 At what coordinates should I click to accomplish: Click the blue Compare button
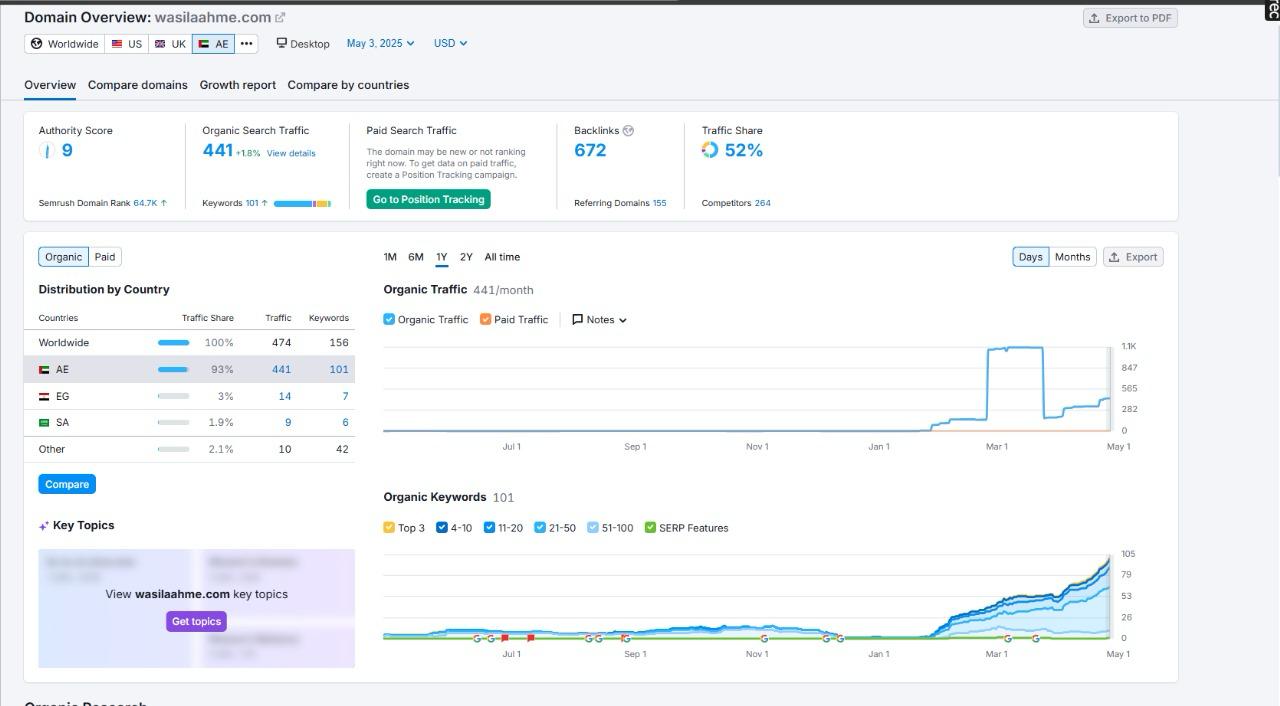pyautogui.click(x=67, y=484)
